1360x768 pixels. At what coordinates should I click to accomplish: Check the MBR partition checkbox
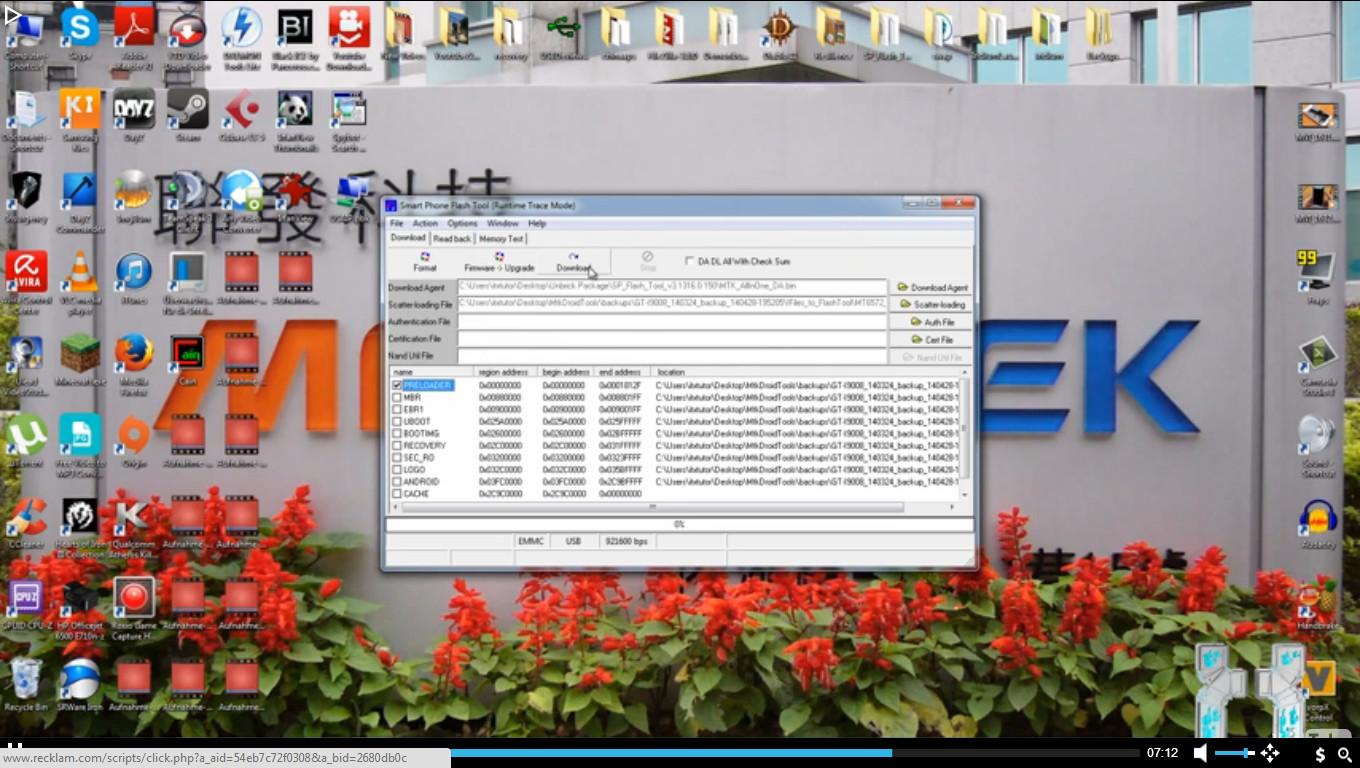point(397,397)
